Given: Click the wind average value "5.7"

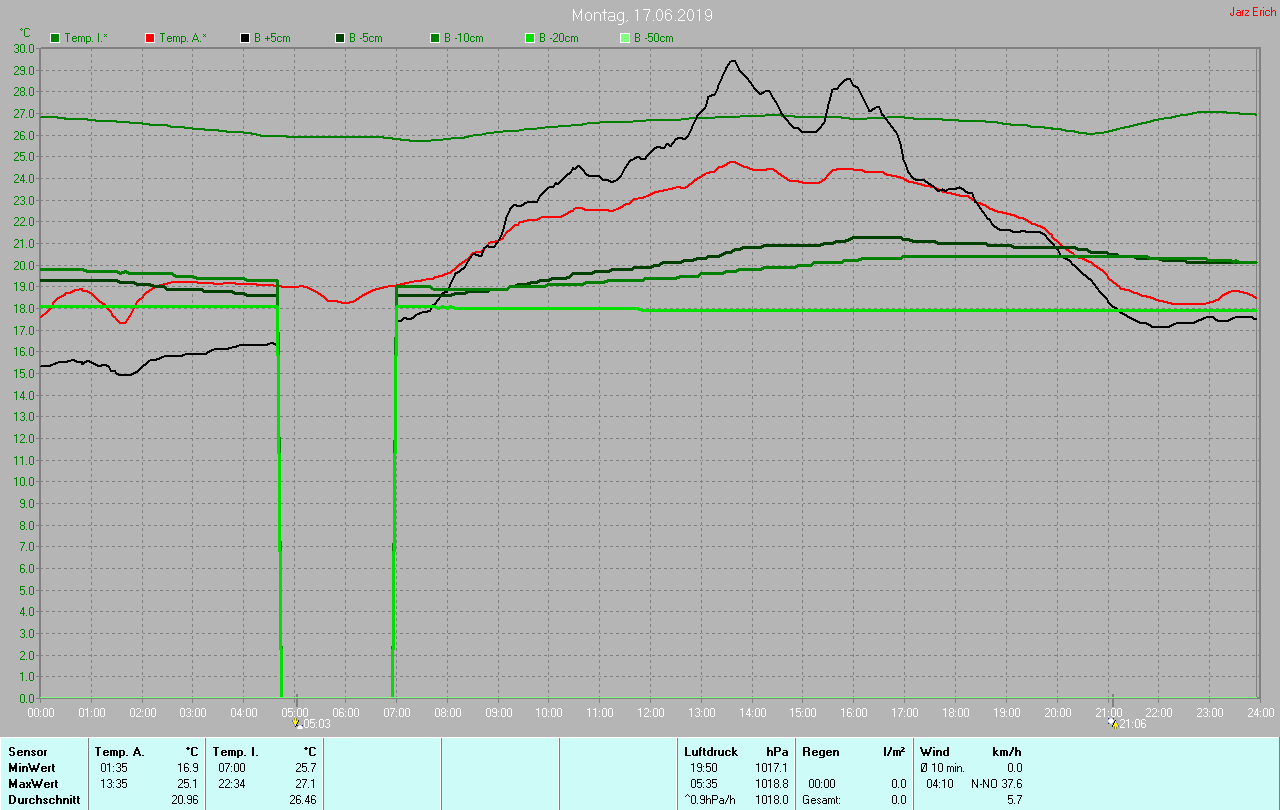Looking at the screenshot, I should tap(1014, 800).
